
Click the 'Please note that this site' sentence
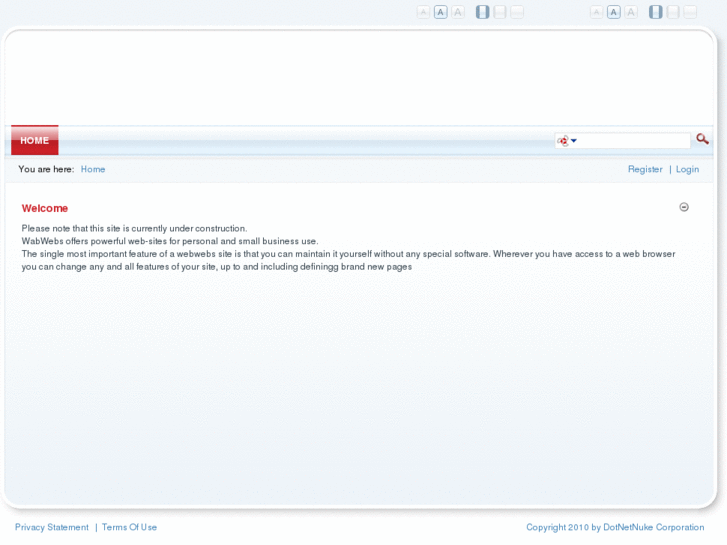pyautogui.click(x=134, y=228)
